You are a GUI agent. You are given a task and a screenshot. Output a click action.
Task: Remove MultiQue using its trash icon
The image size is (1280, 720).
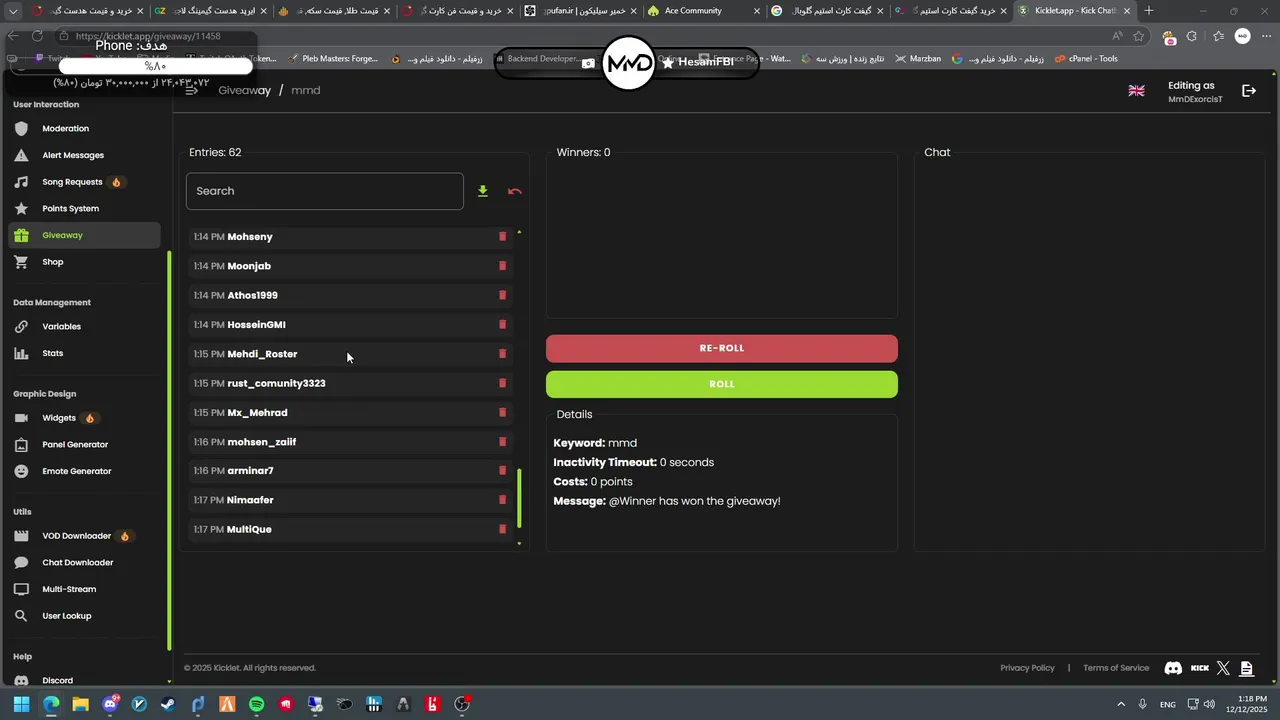(x=502, y=529)
